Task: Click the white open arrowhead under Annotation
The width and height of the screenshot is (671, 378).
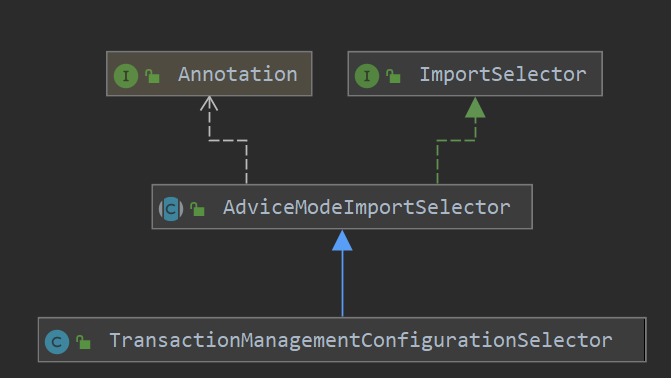Action: [209, 104]
